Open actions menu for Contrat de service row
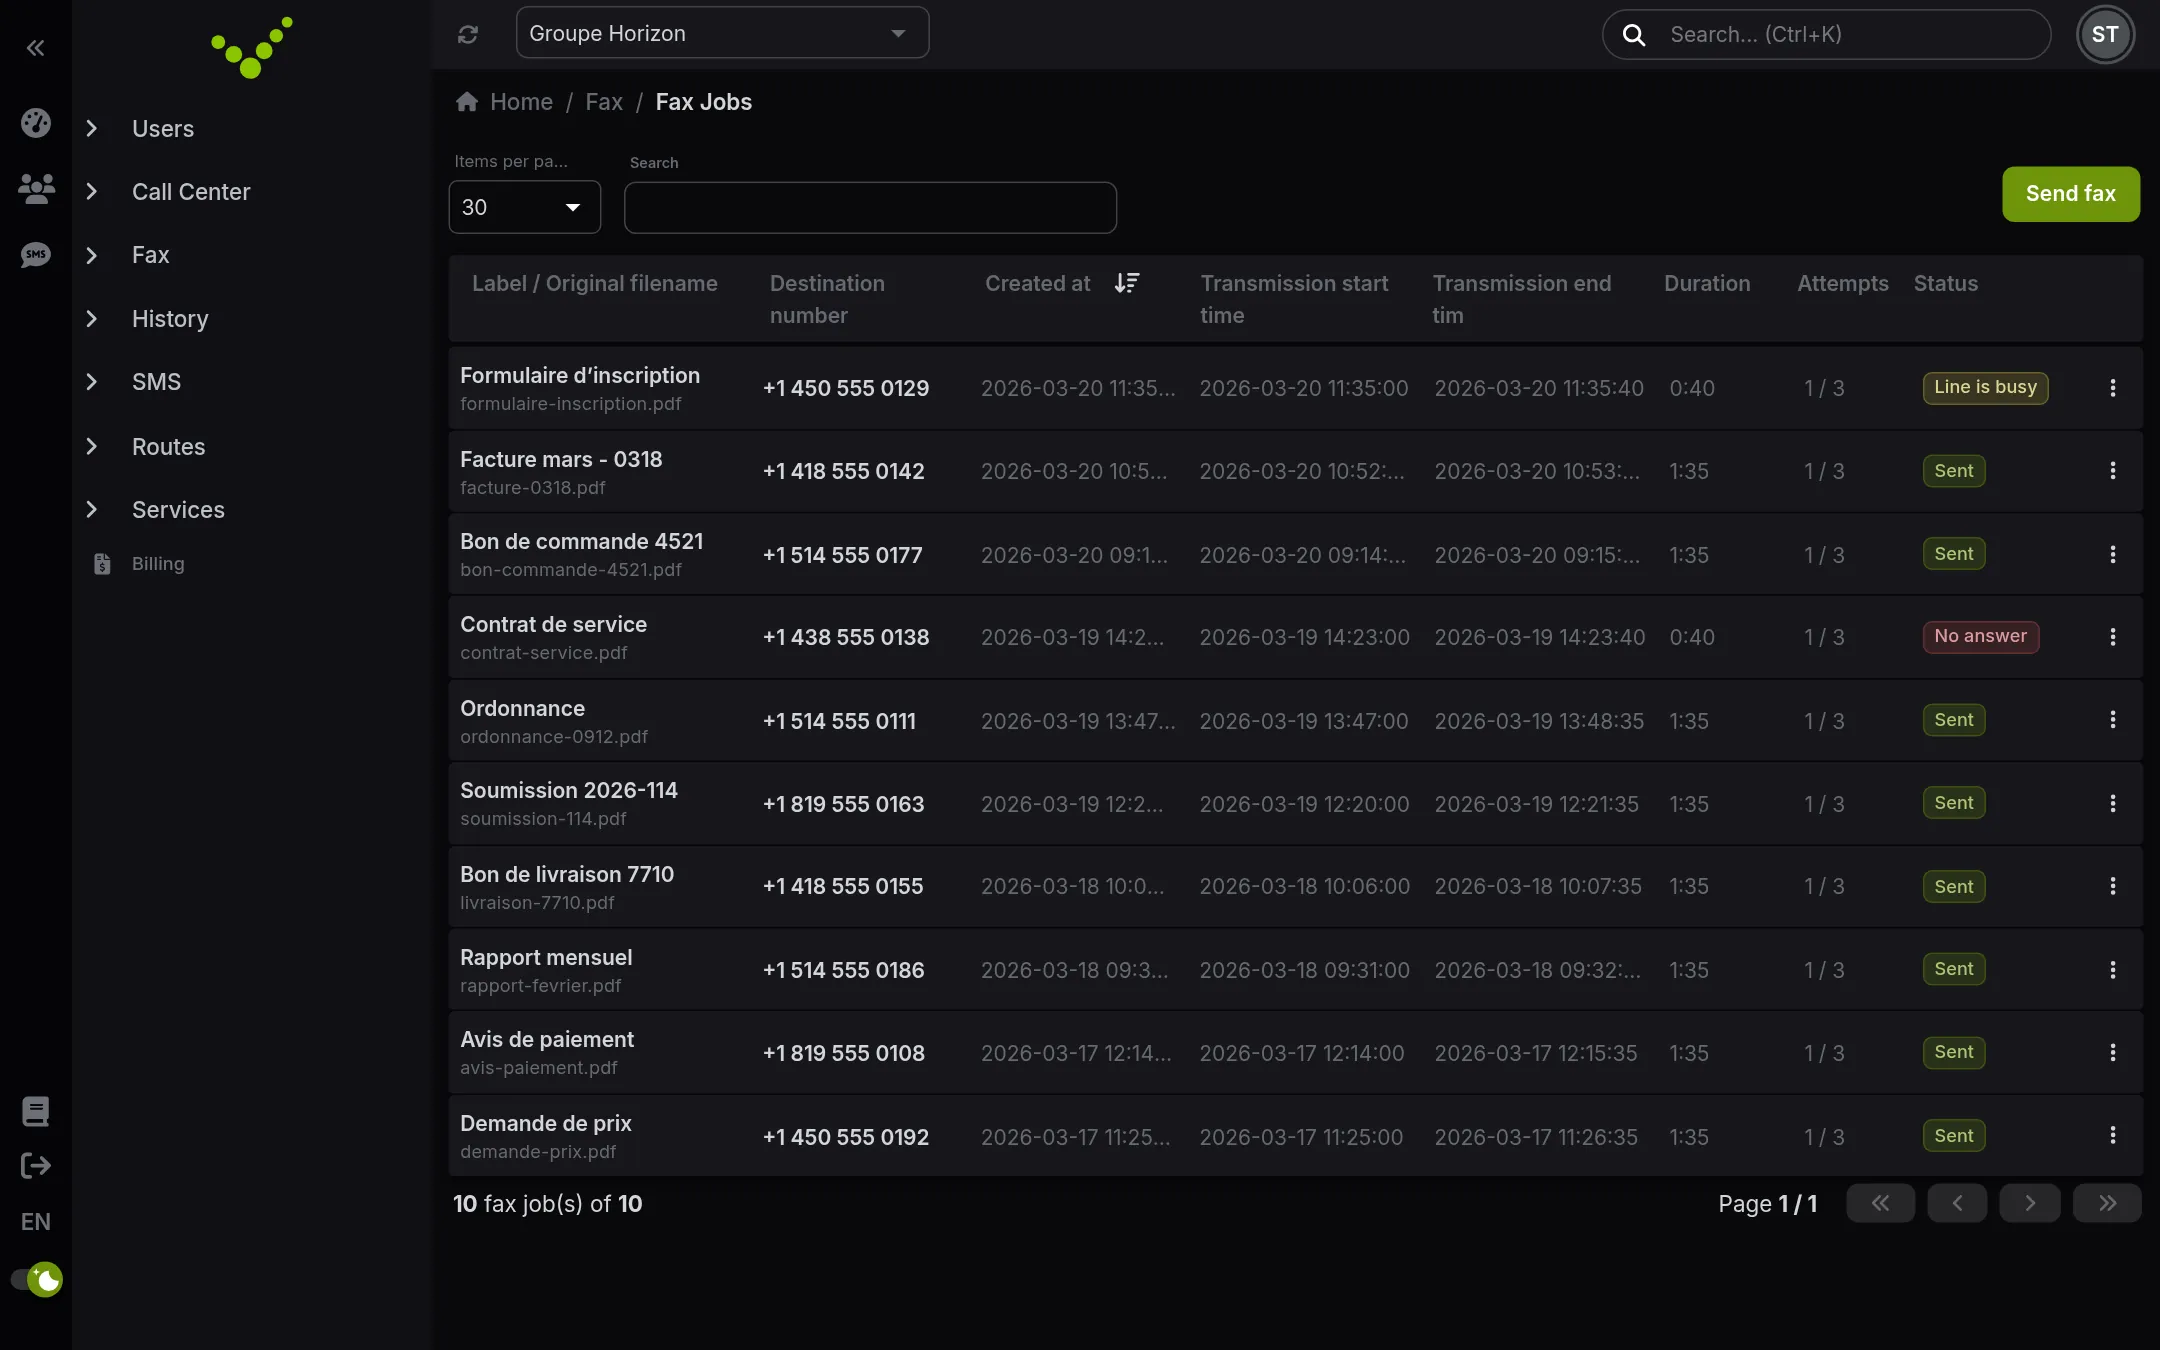 click(x=2112, y=637)
